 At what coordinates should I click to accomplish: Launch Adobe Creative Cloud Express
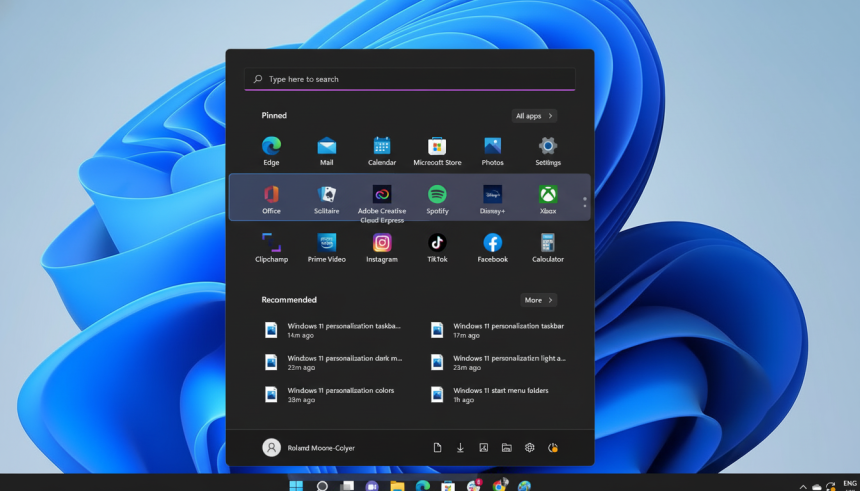382,204
